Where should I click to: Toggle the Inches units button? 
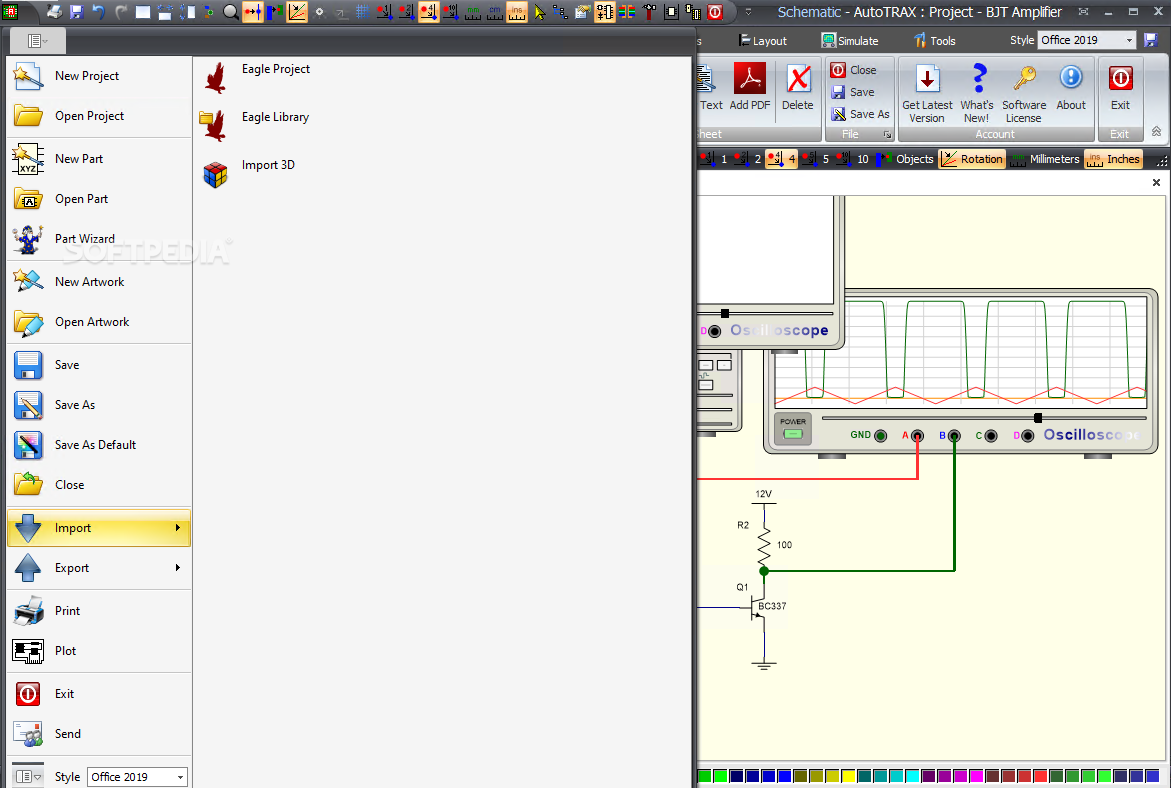pyautogui.click(x=1113, y=159)
